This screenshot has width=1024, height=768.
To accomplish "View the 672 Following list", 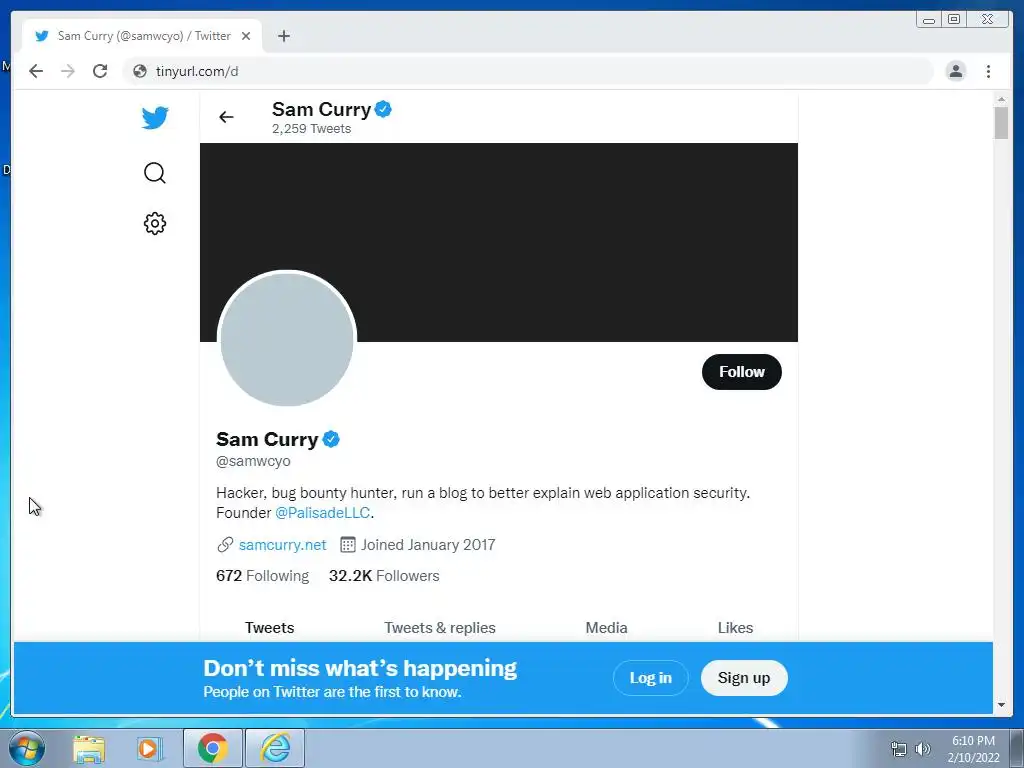I will [x=262, y=575].
